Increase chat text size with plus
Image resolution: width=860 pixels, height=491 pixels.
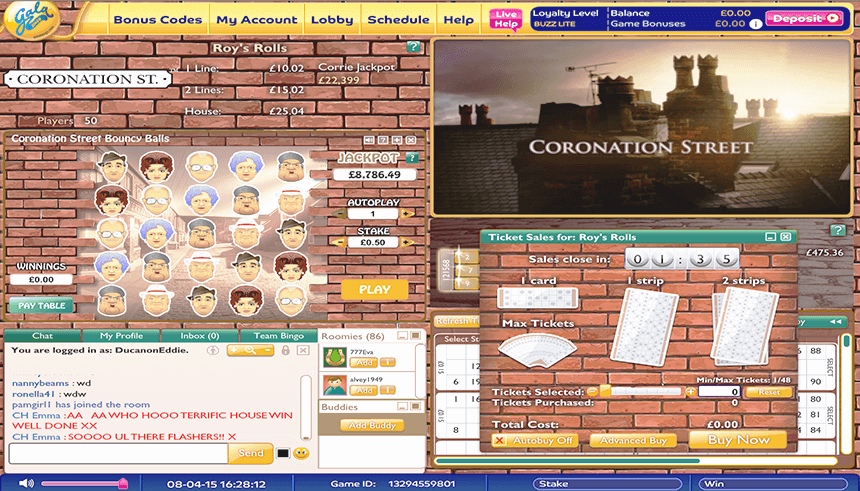(234, 350)
